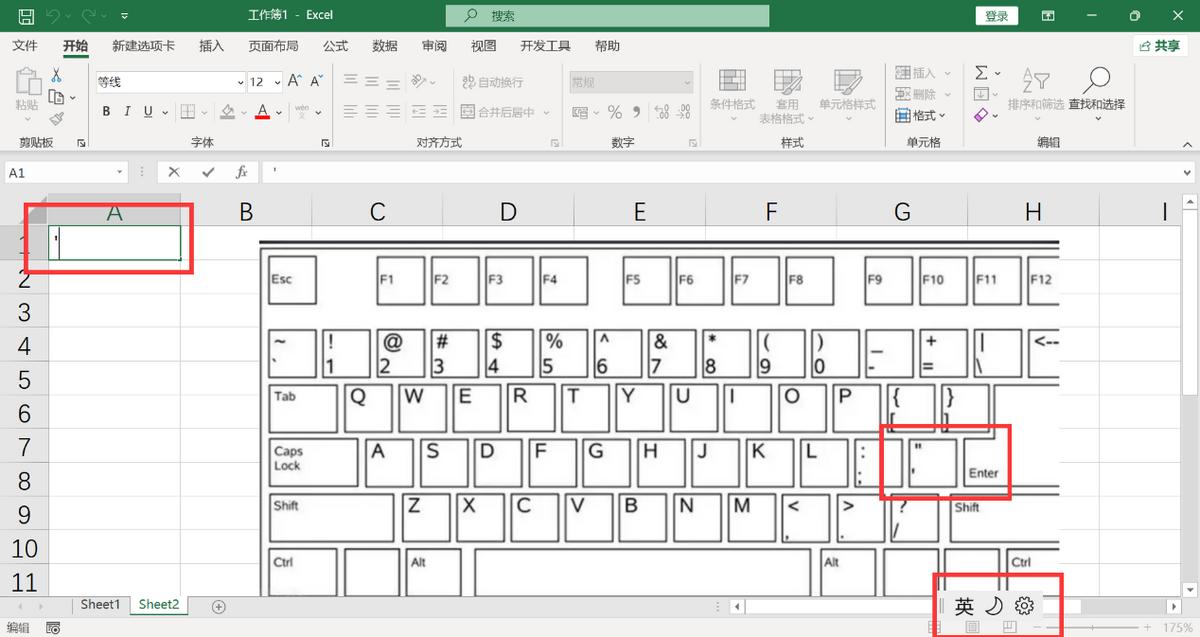Confirm the cell entry with the checkmark icon
This screenshot has height=637, width=1200.
208,172
